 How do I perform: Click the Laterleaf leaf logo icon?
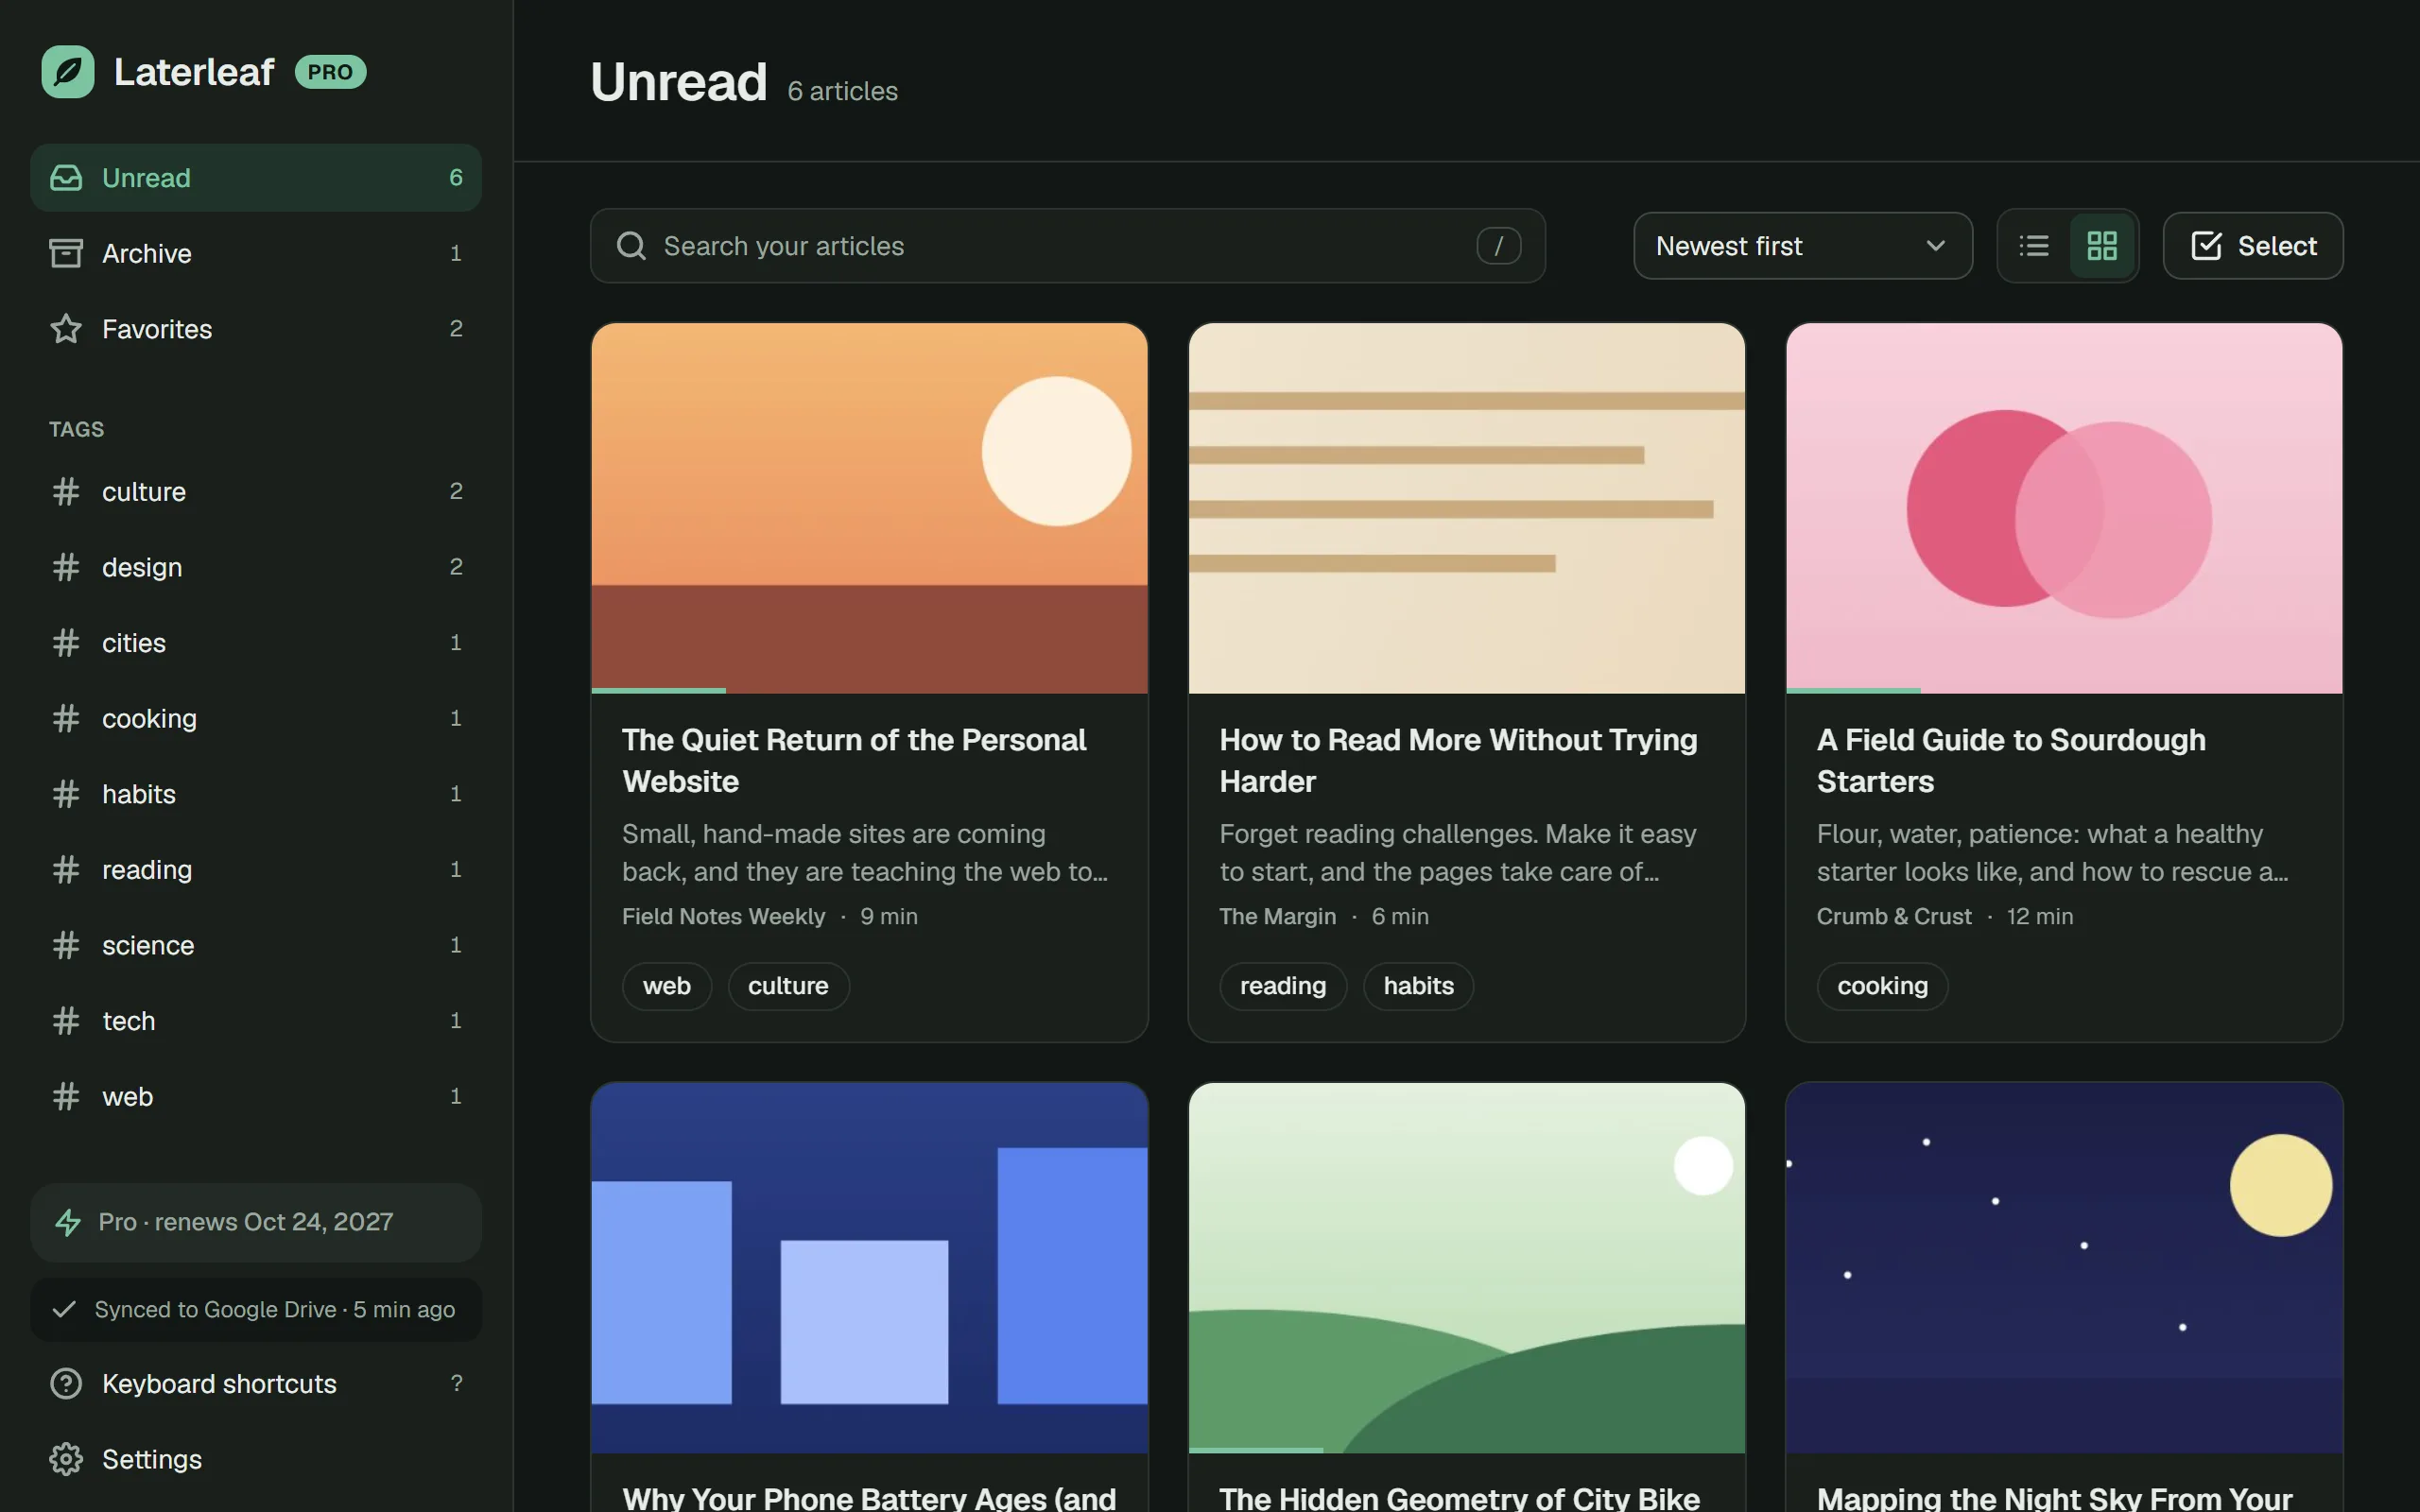point(68,72)
